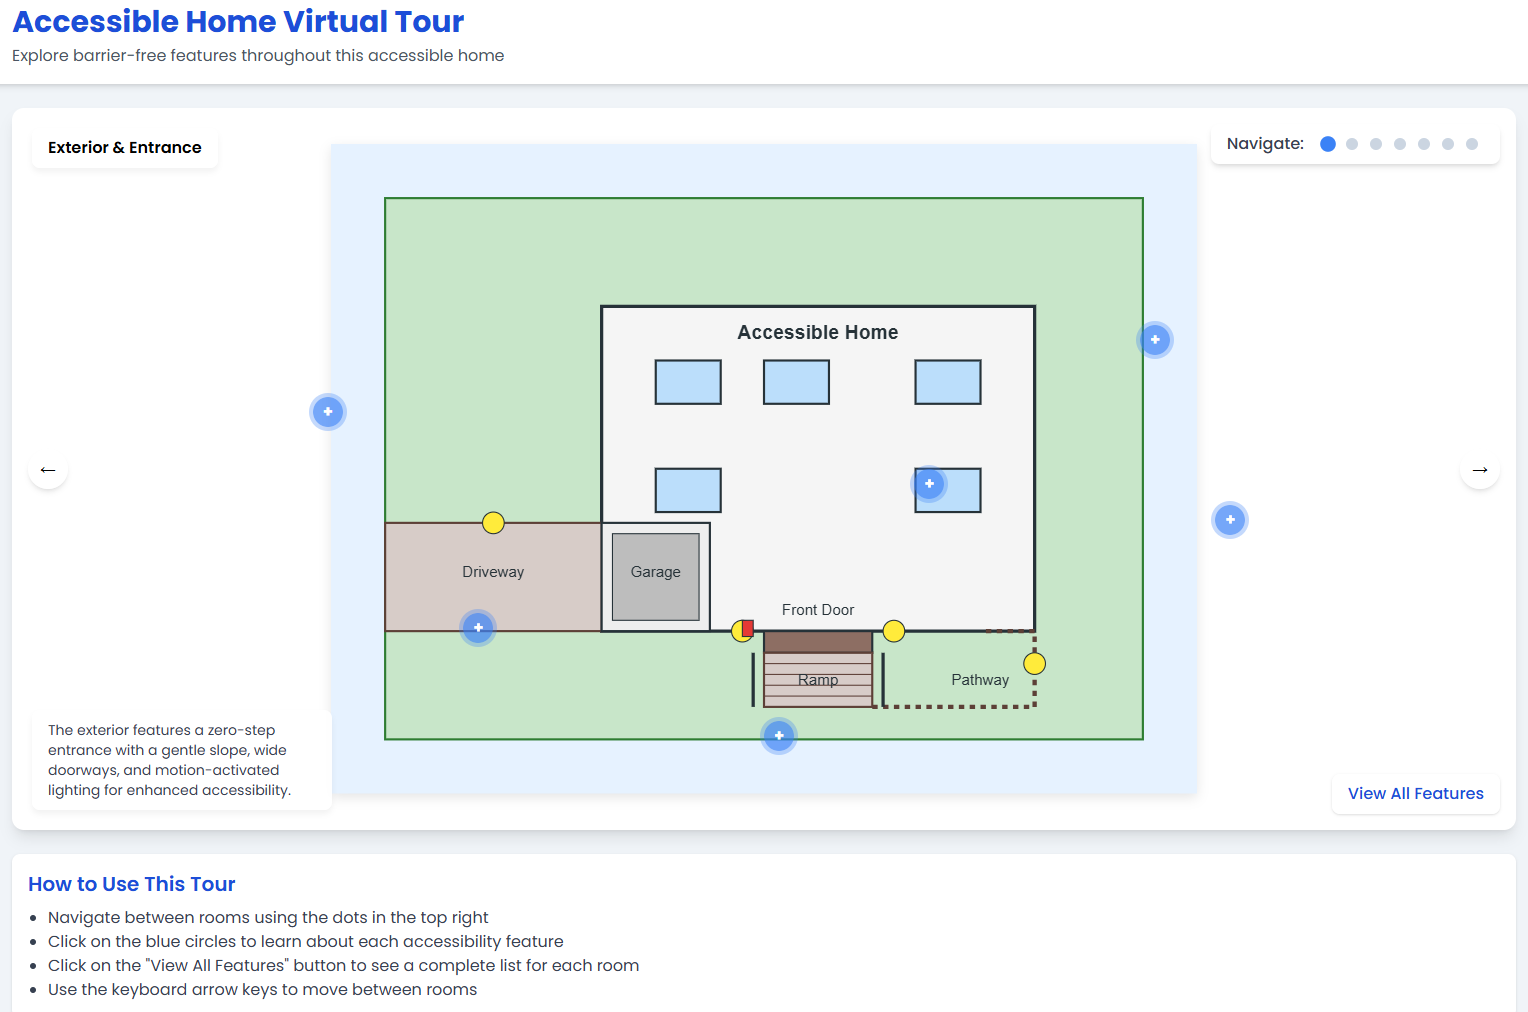Click the Front Door label
This screenshot has width=1528, height=1012.
pyautogui.click(x=818, y=610)
